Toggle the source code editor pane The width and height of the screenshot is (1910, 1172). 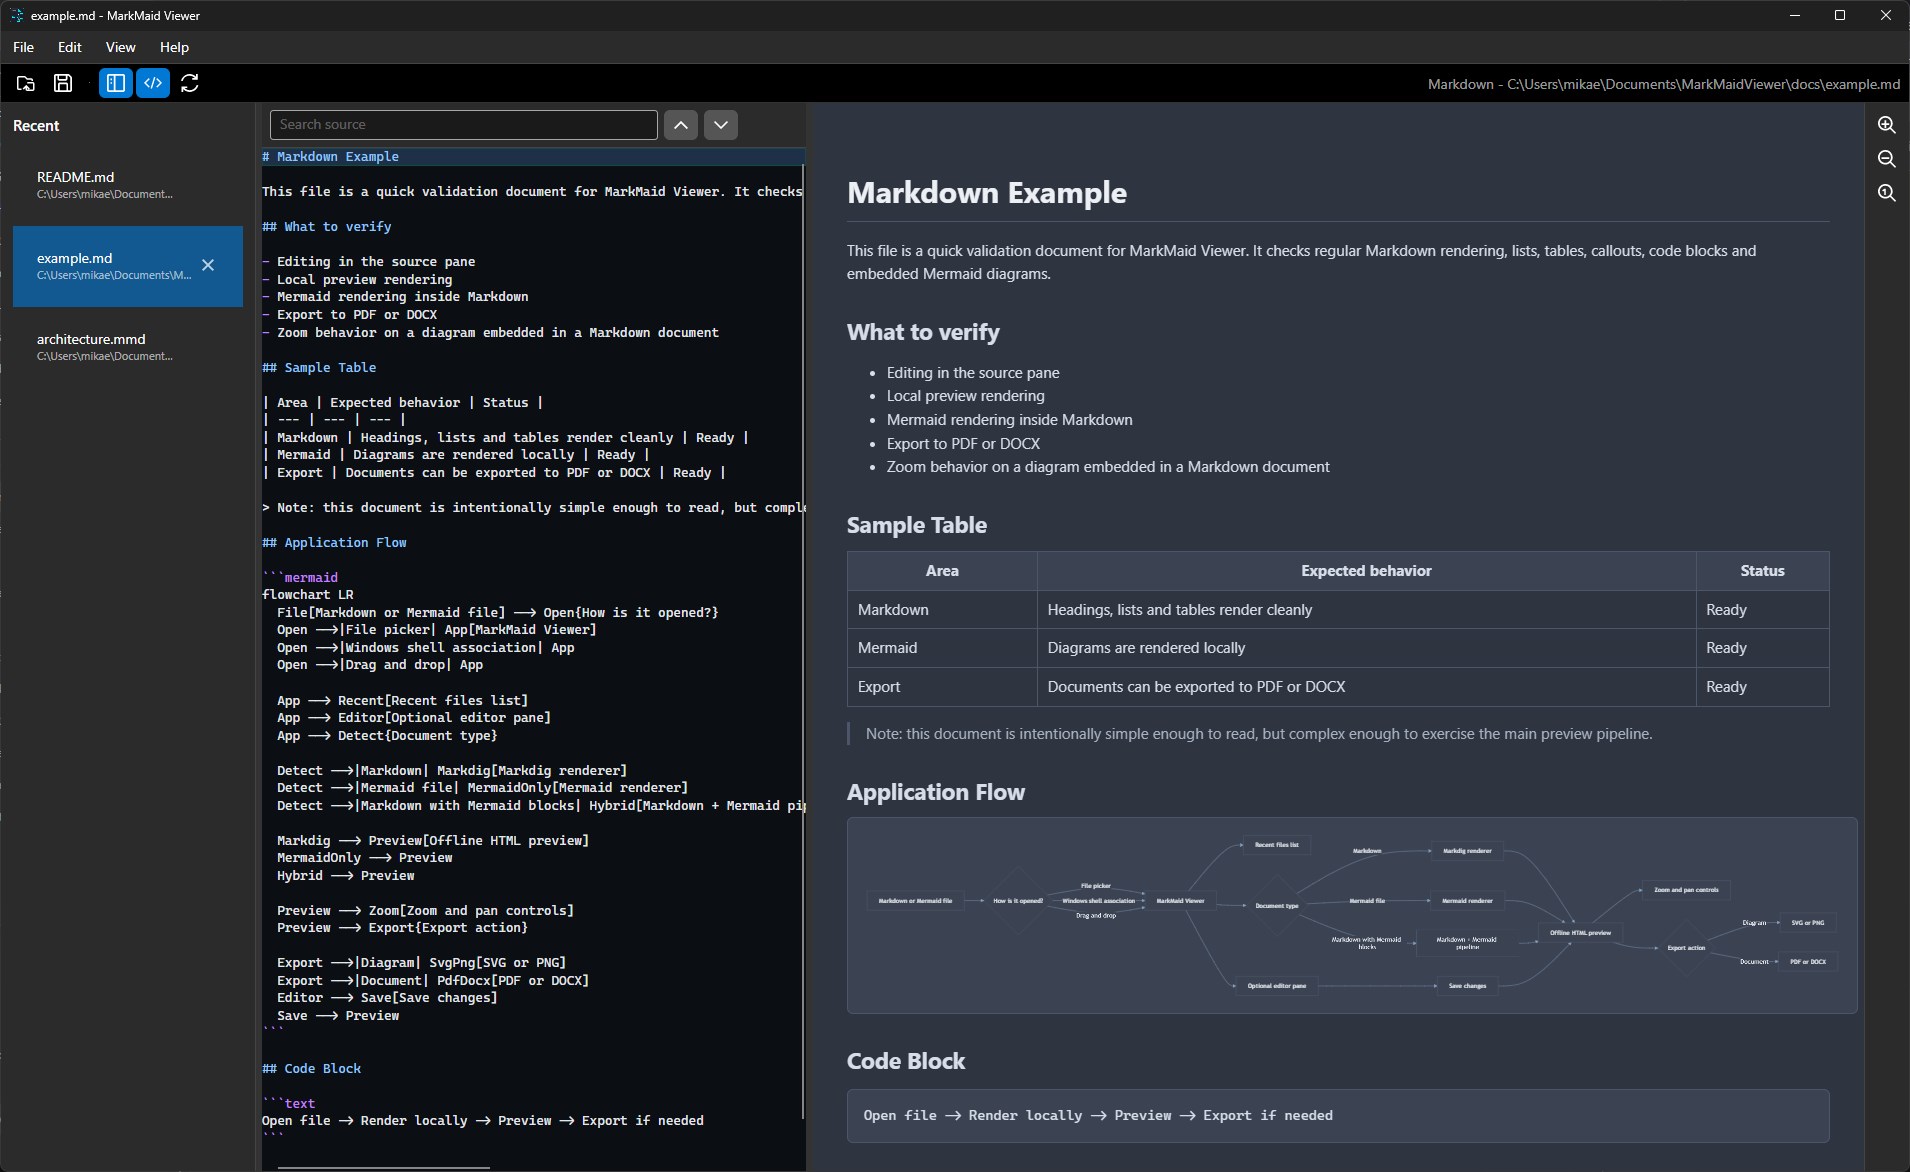click(x=153, y=83)
